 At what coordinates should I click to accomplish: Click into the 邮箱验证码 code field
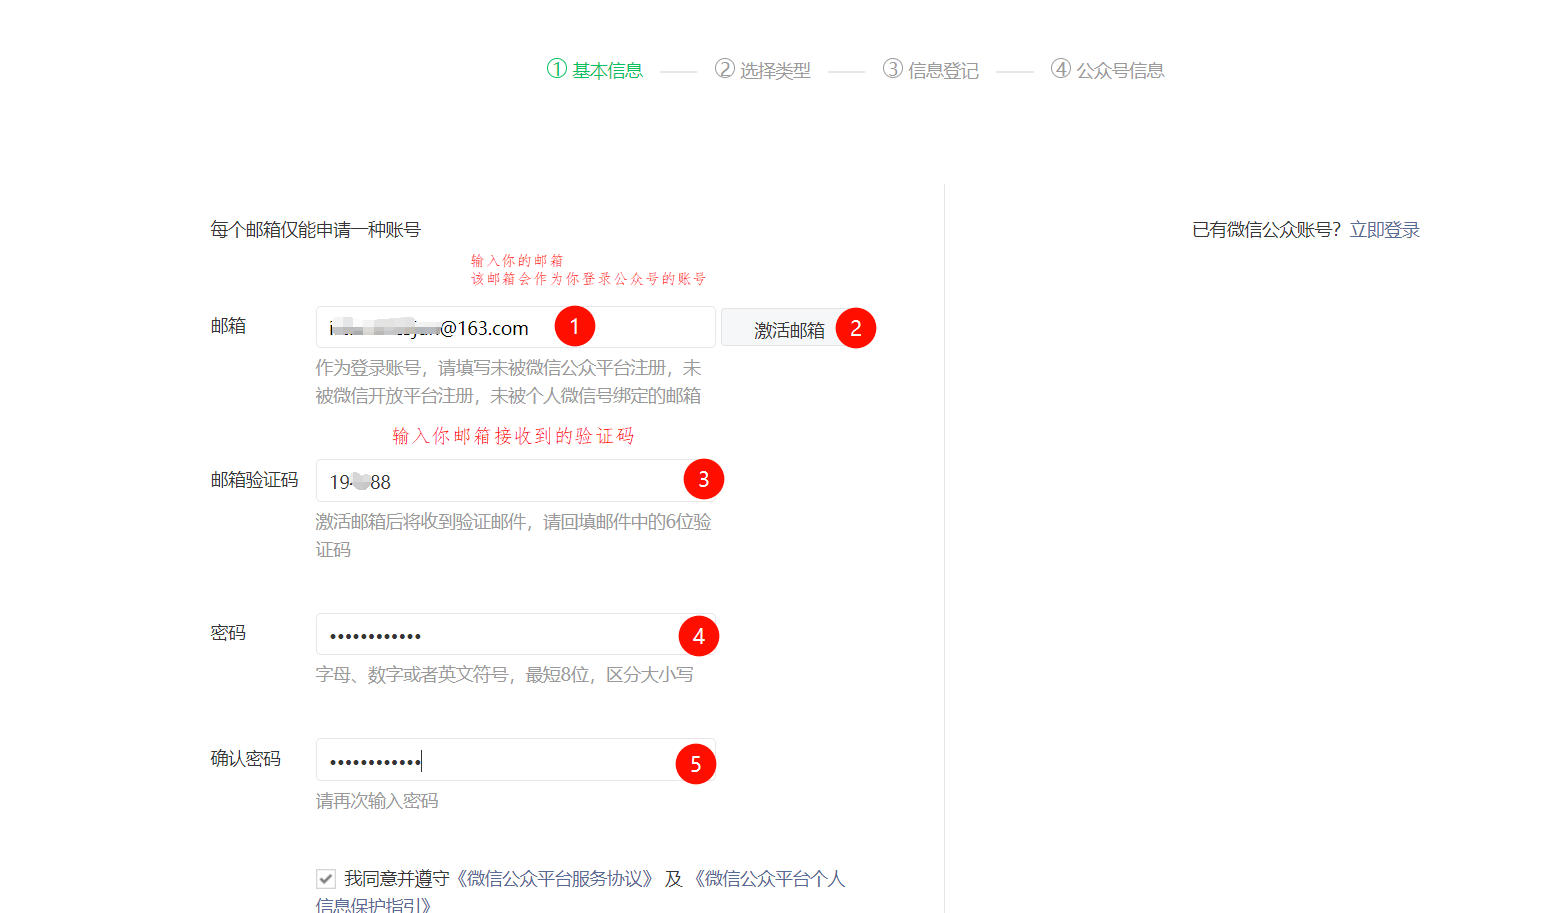click(x=500, y=481)
